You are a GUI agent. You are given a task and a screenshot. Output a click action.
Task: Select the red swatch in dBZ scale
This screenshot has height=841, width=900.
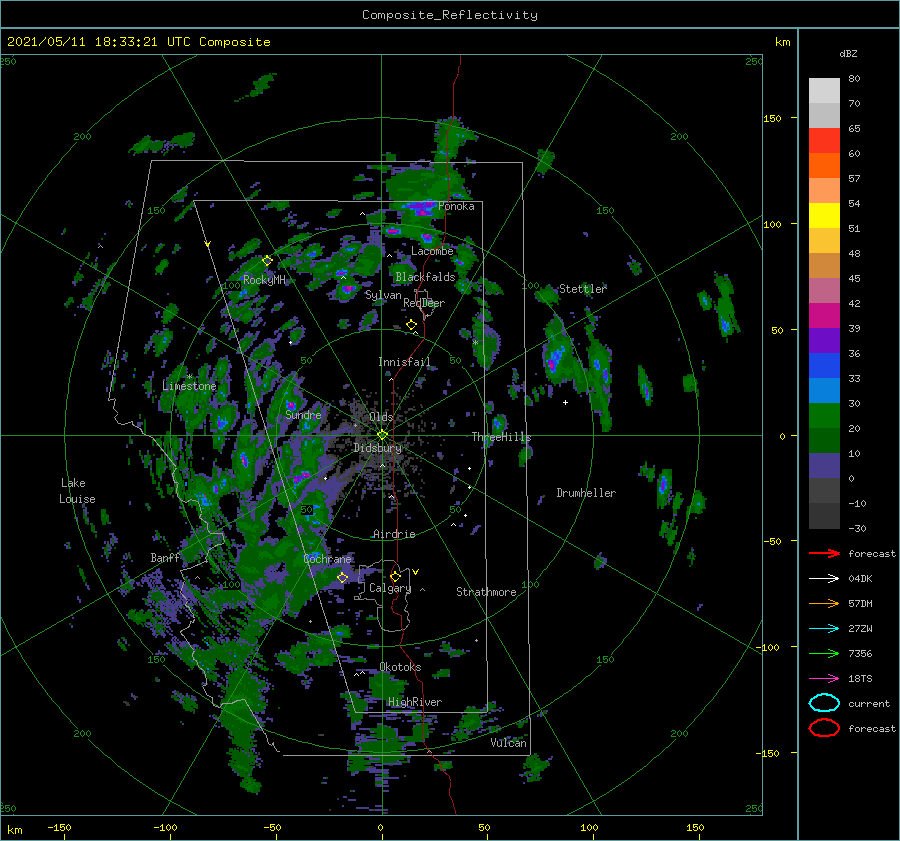(824, 140)
